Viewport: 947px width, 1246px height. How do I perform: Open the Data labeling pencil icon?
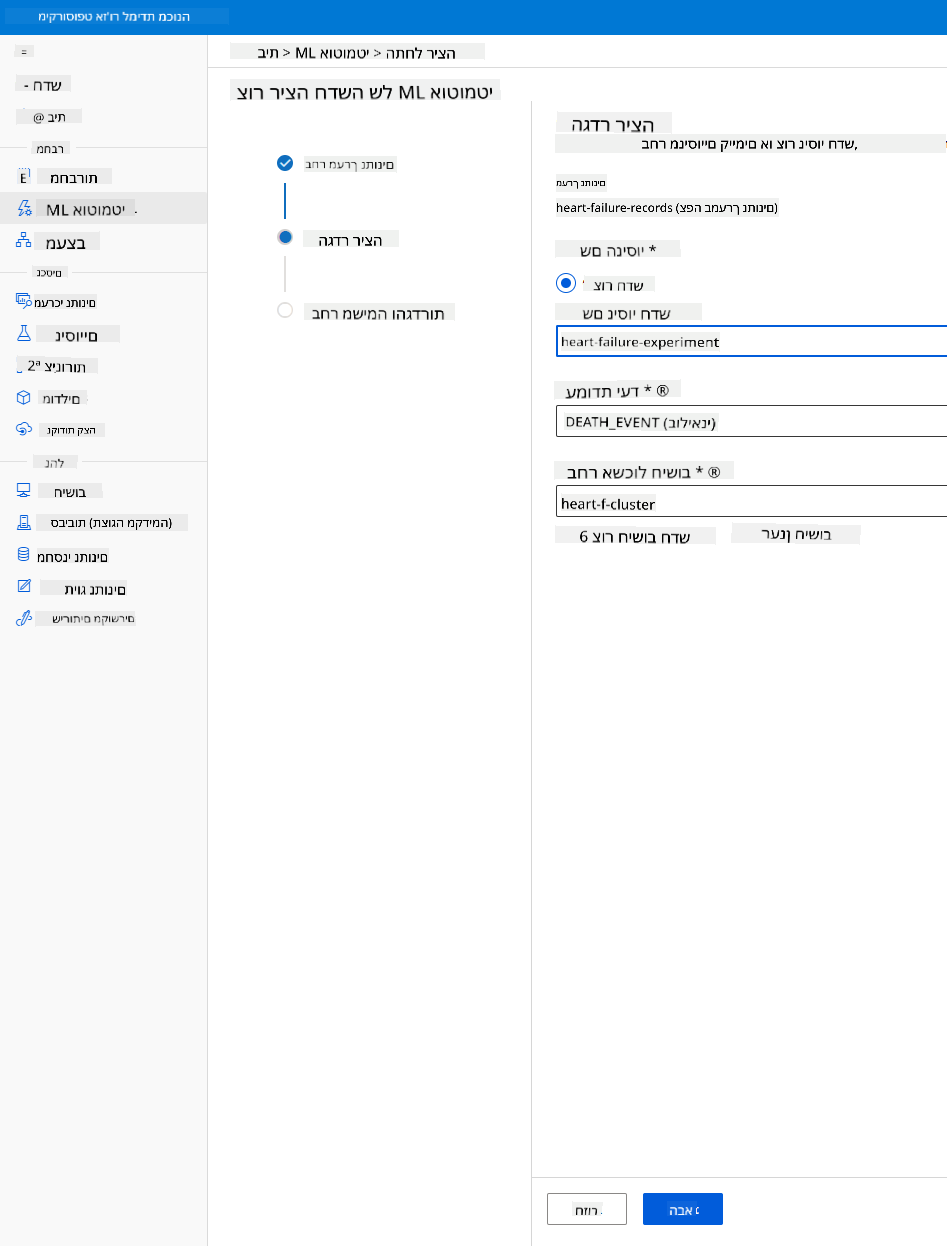pos(24,587)
